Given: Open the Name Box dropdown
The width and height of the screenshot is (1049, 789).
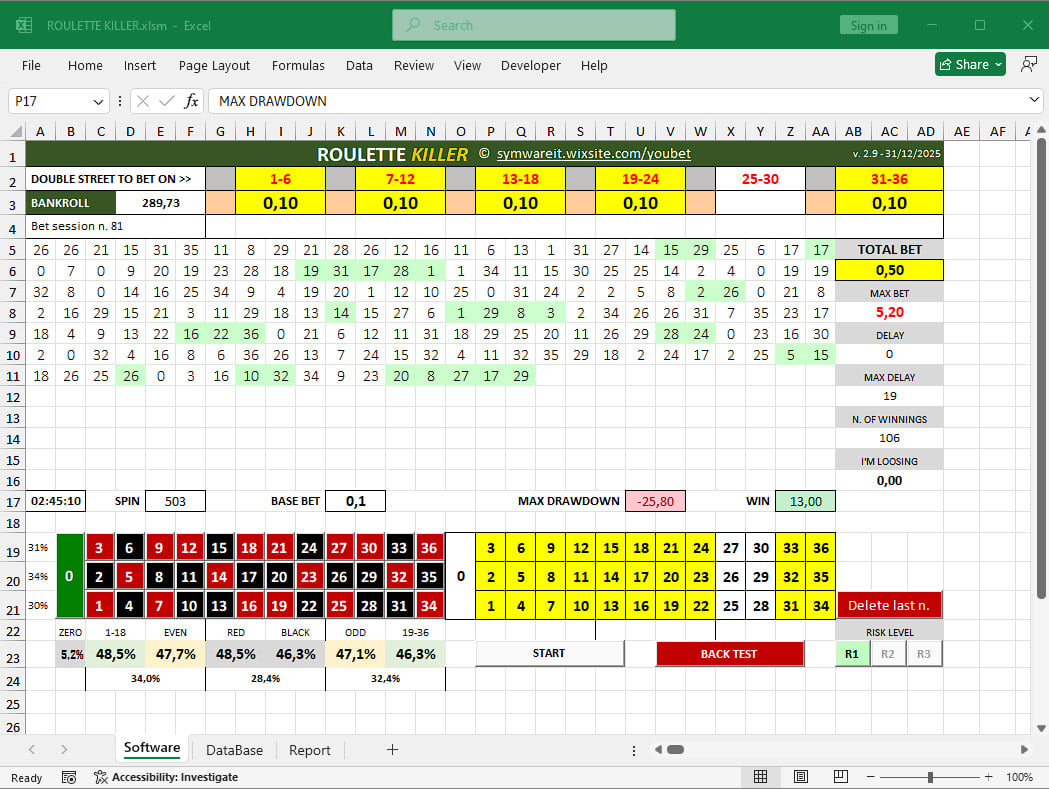Looking at the screenshot, I should click(98, 102).
